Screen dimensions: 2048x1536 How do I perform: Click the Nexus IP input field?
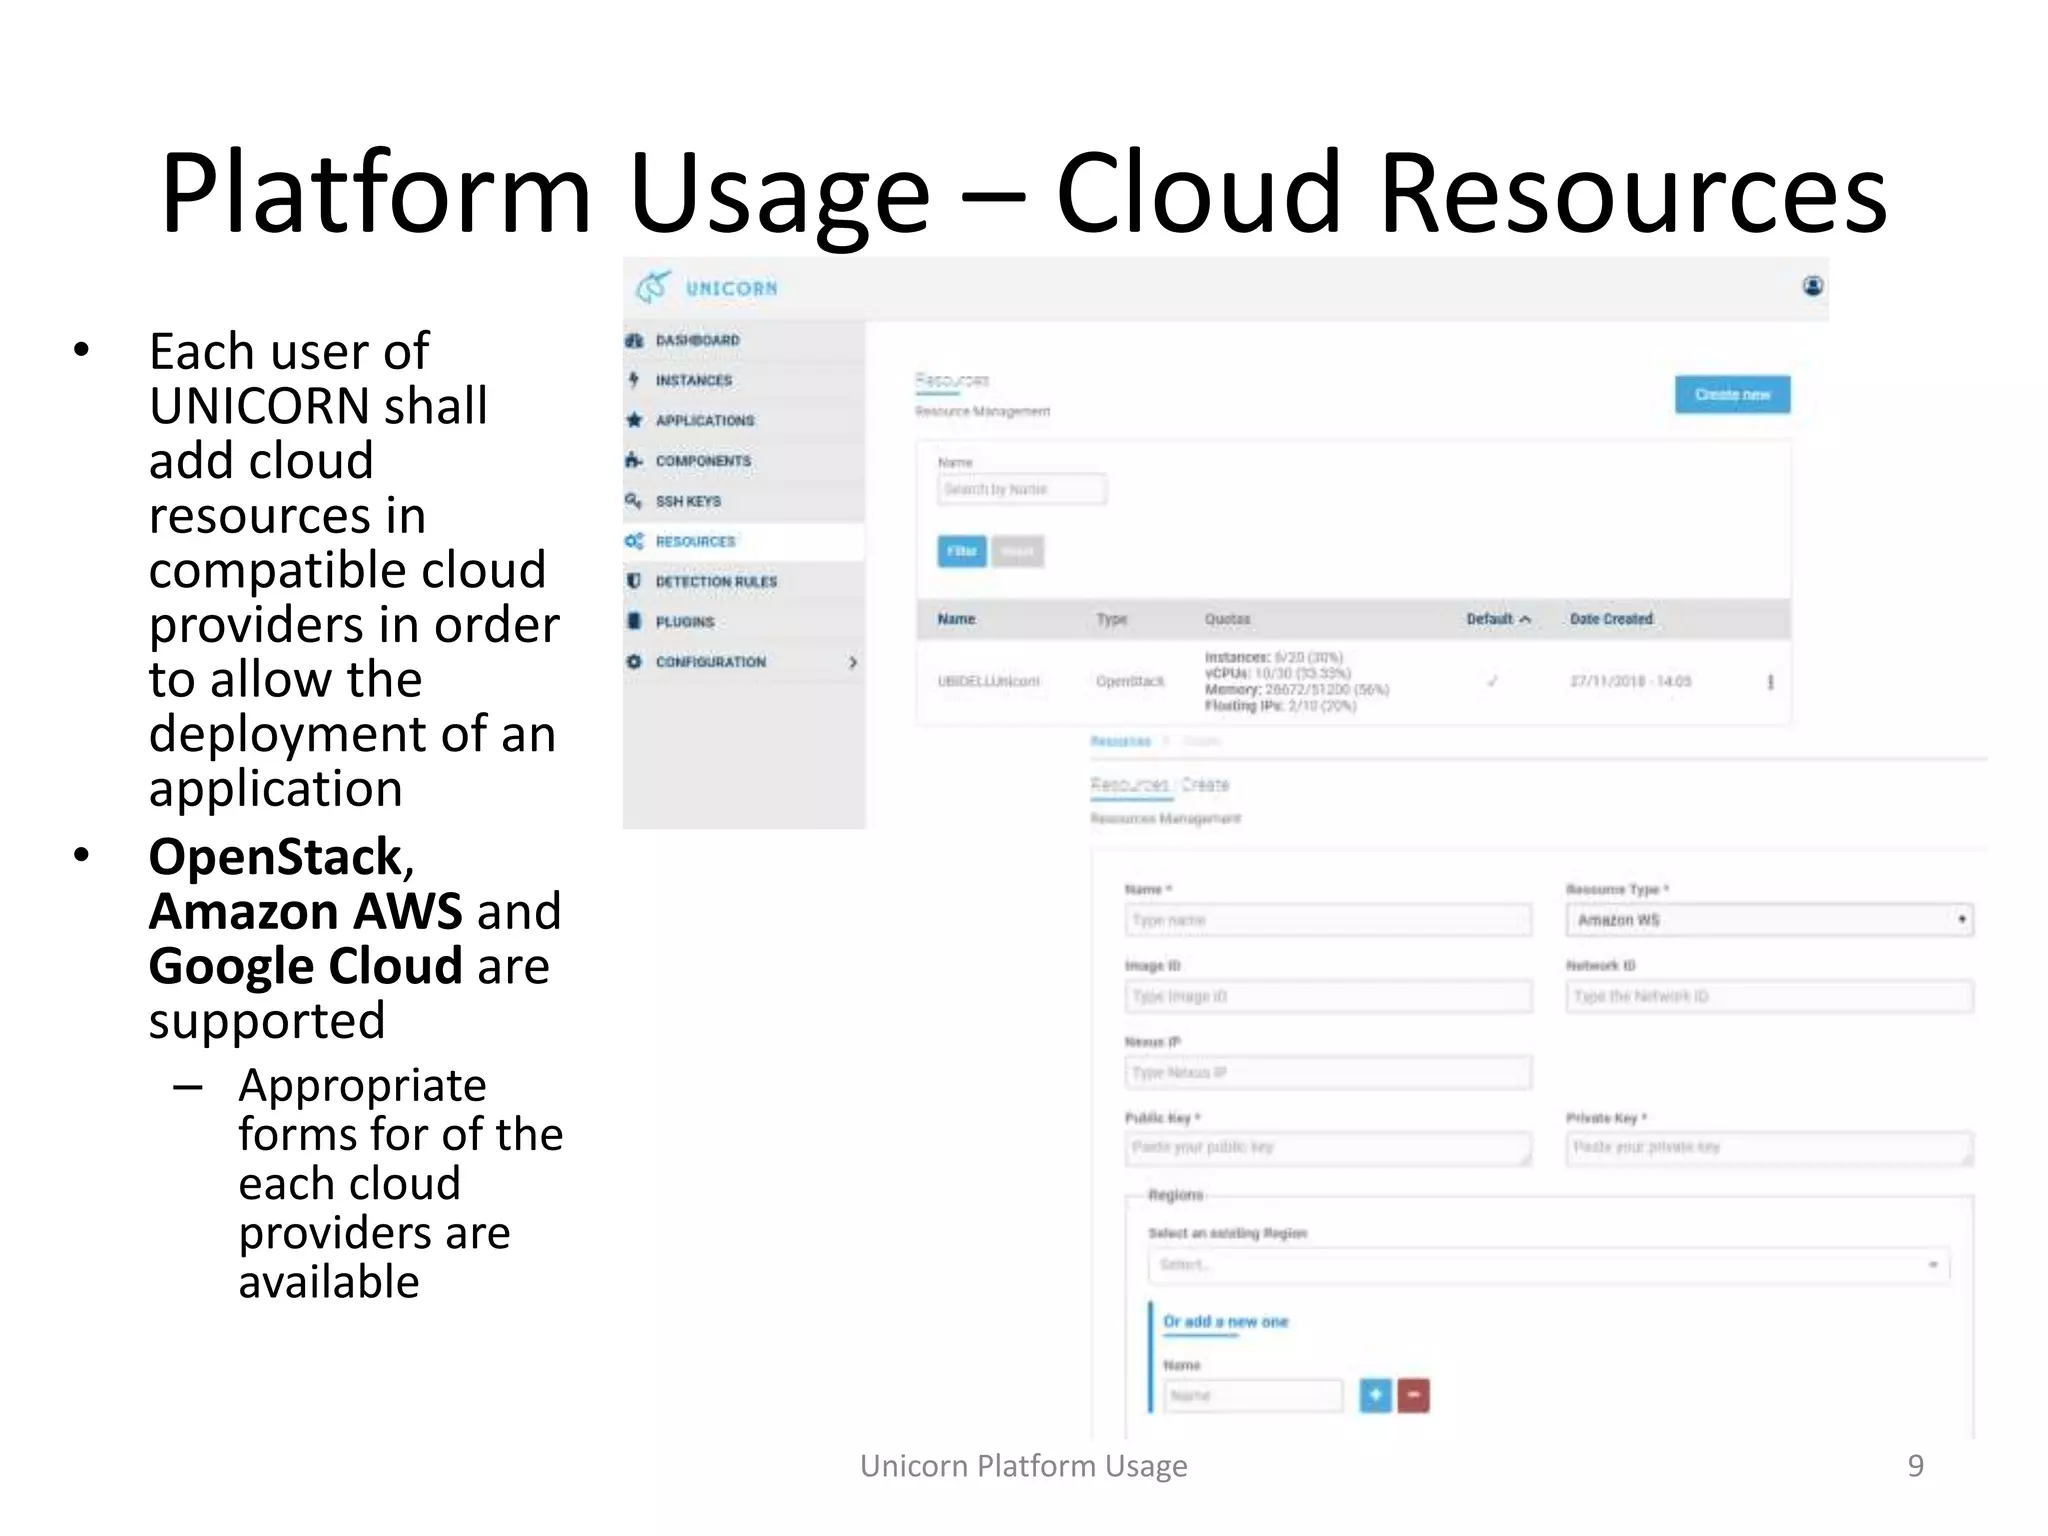tap(1328, 1072)
